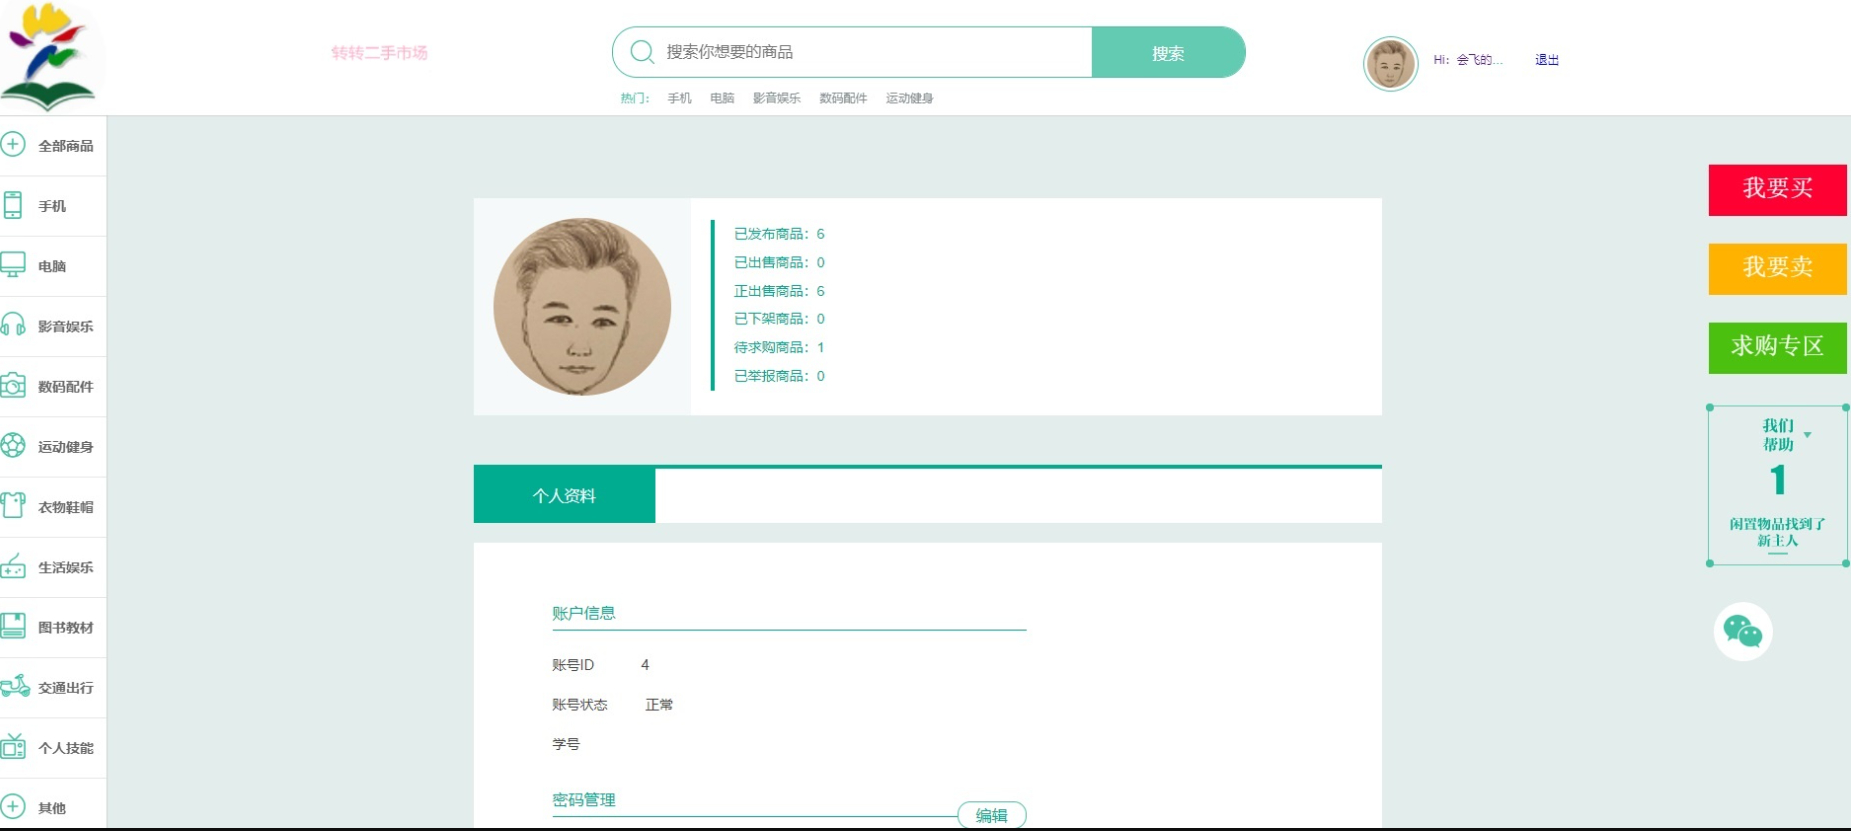The height and width of the screenshot is (831, 1851).
Task: Click hot keyword 手机 under search
Action: pos(679,98)
